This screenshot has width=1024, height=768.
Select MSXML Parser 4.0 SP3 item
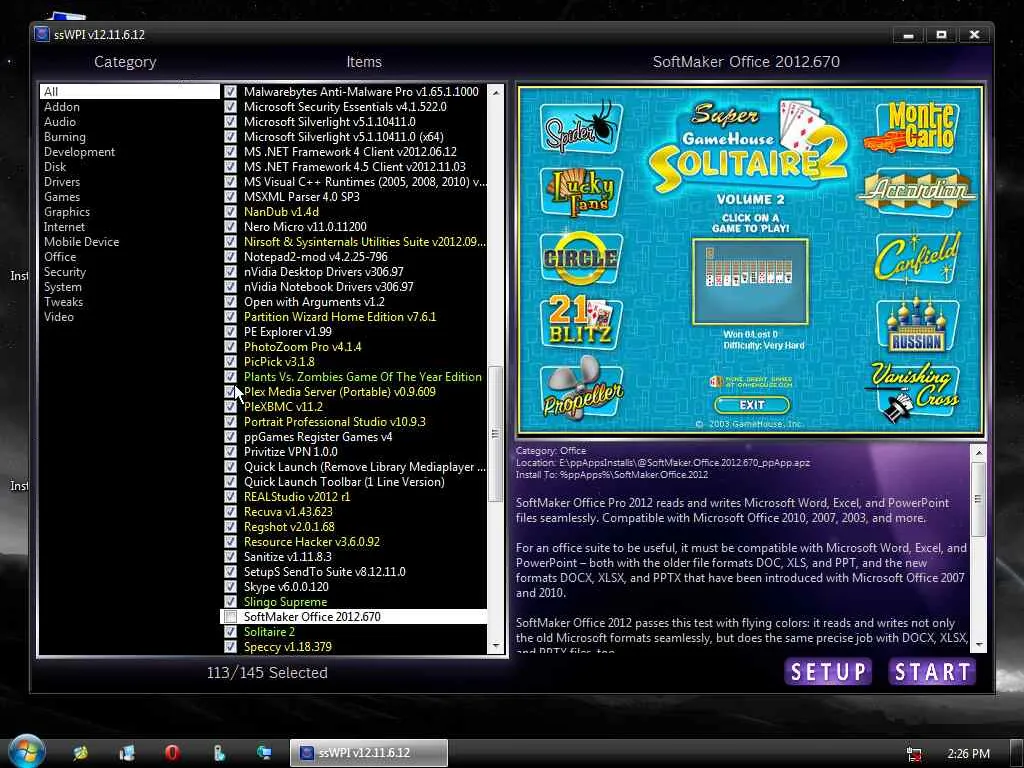pos(302,197)
